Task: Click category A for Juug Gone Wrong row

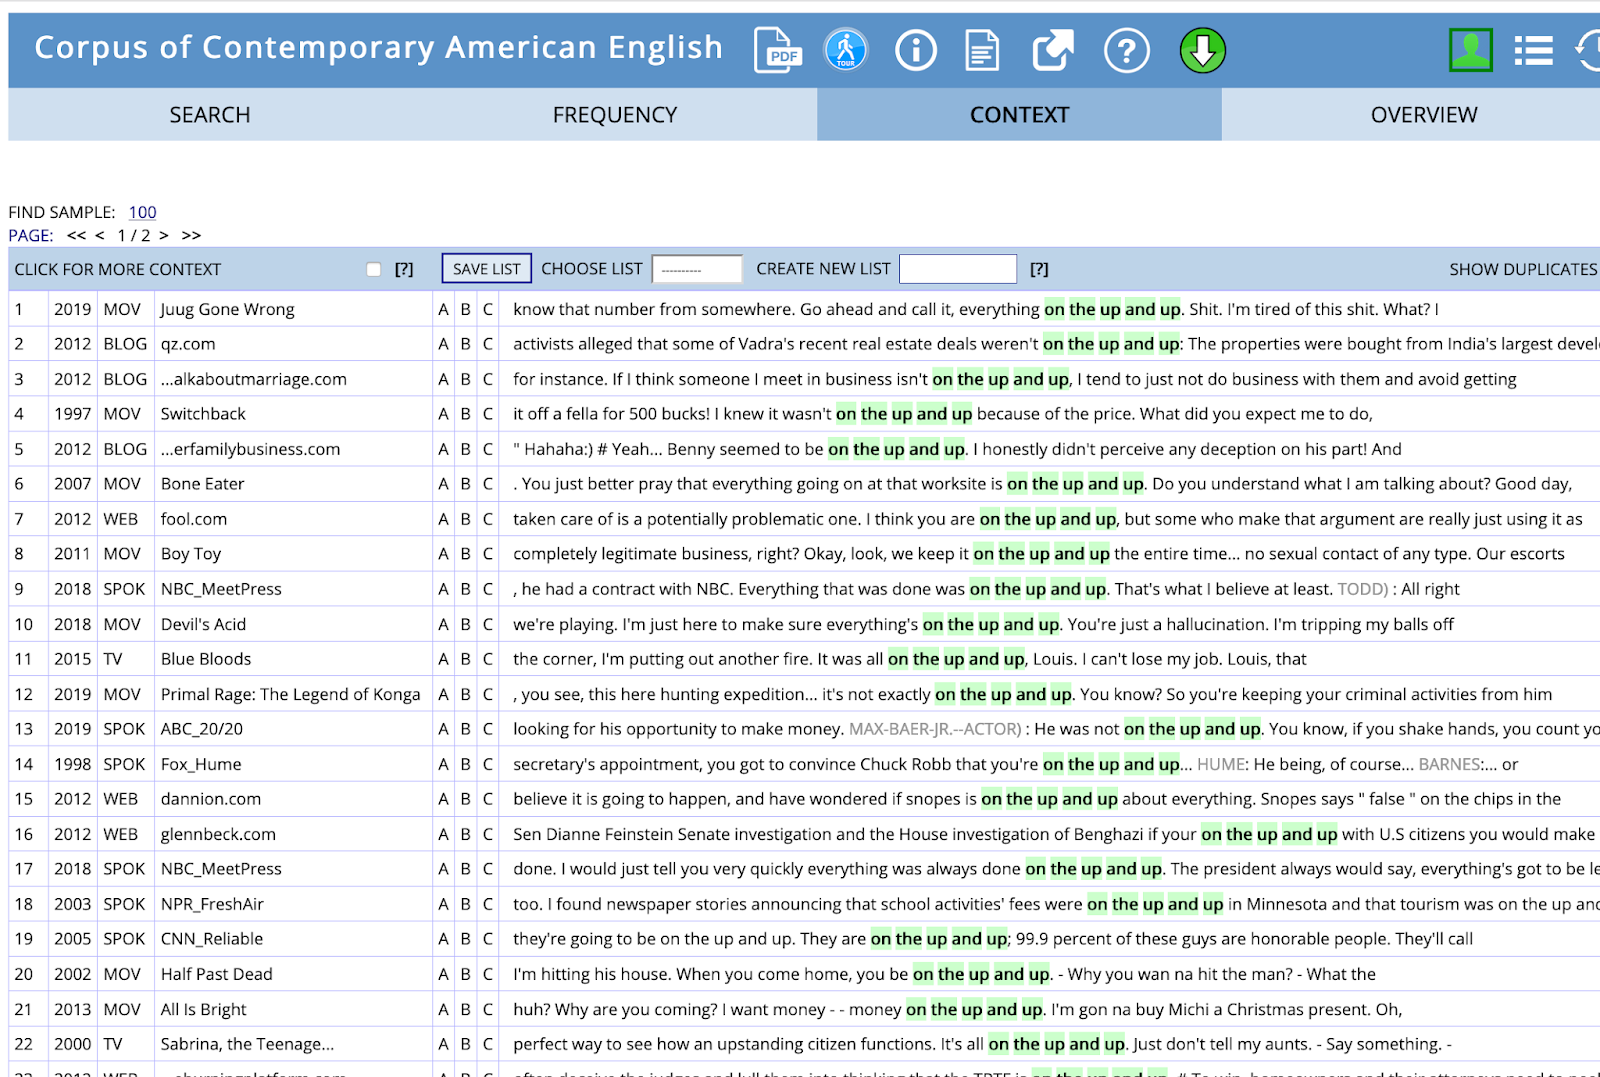Action: click(443, 309)
